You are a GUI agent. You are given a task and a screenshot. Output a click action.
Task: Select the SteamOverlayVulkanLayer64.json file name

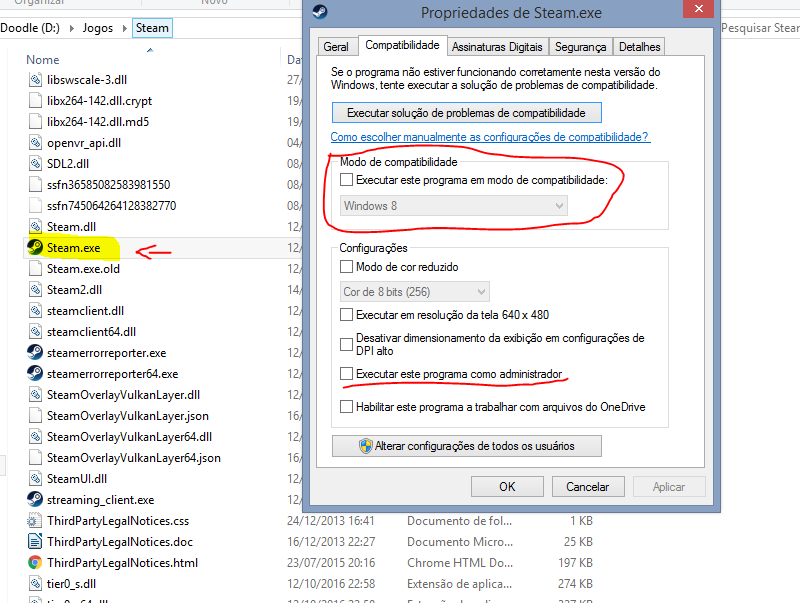tap(134, 458)
